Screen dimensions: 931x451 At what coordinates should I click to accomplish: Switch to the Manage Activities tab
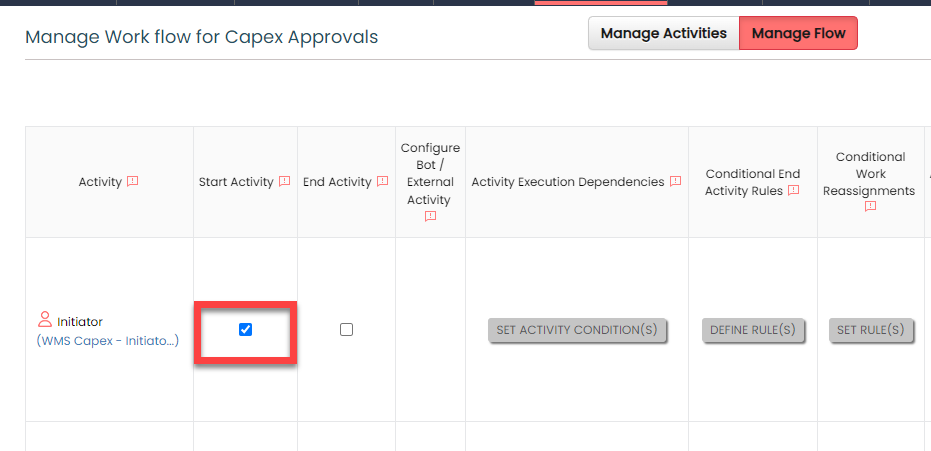(x=663, y=33)
